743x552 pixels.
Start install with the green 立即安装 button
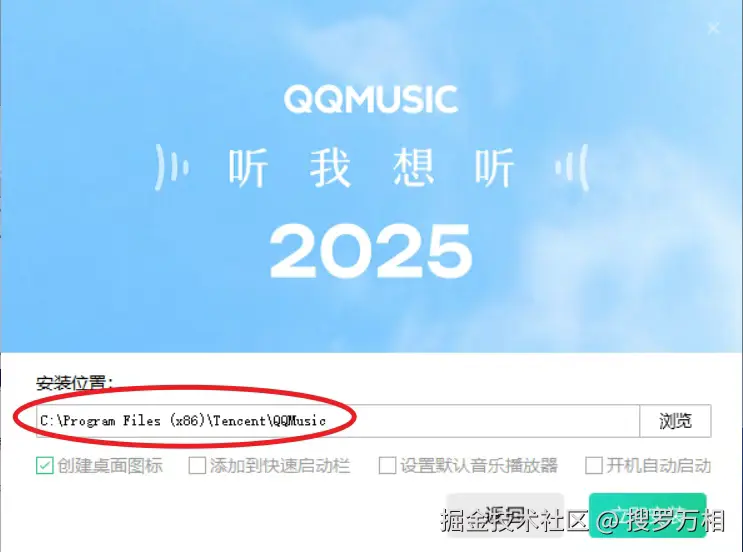pos(648,515)
